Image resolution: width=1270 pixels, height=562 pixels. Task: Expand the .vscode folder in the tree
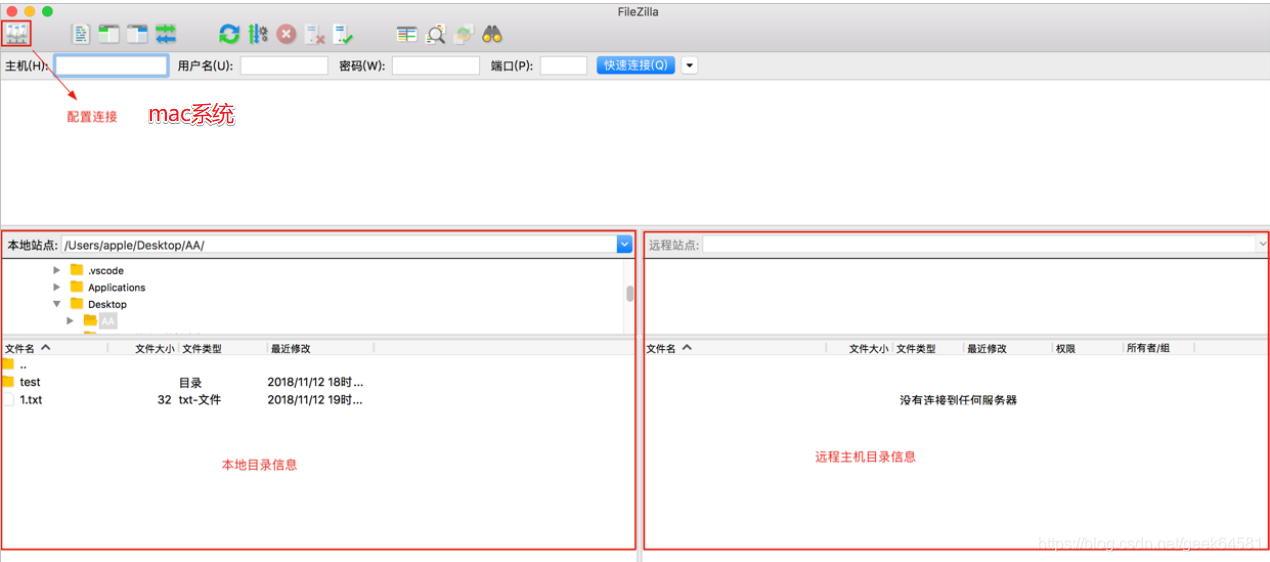tap(57, 270)
